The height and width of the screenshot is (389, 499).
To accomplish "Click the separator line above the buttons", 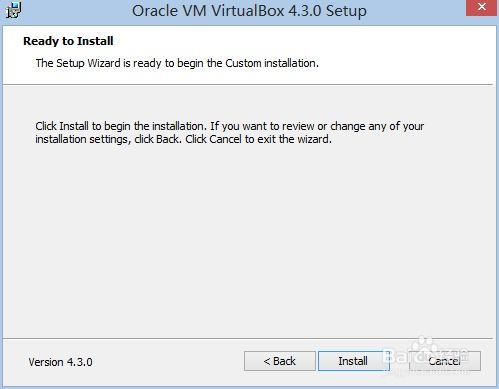I will click(x=248, y=339).
